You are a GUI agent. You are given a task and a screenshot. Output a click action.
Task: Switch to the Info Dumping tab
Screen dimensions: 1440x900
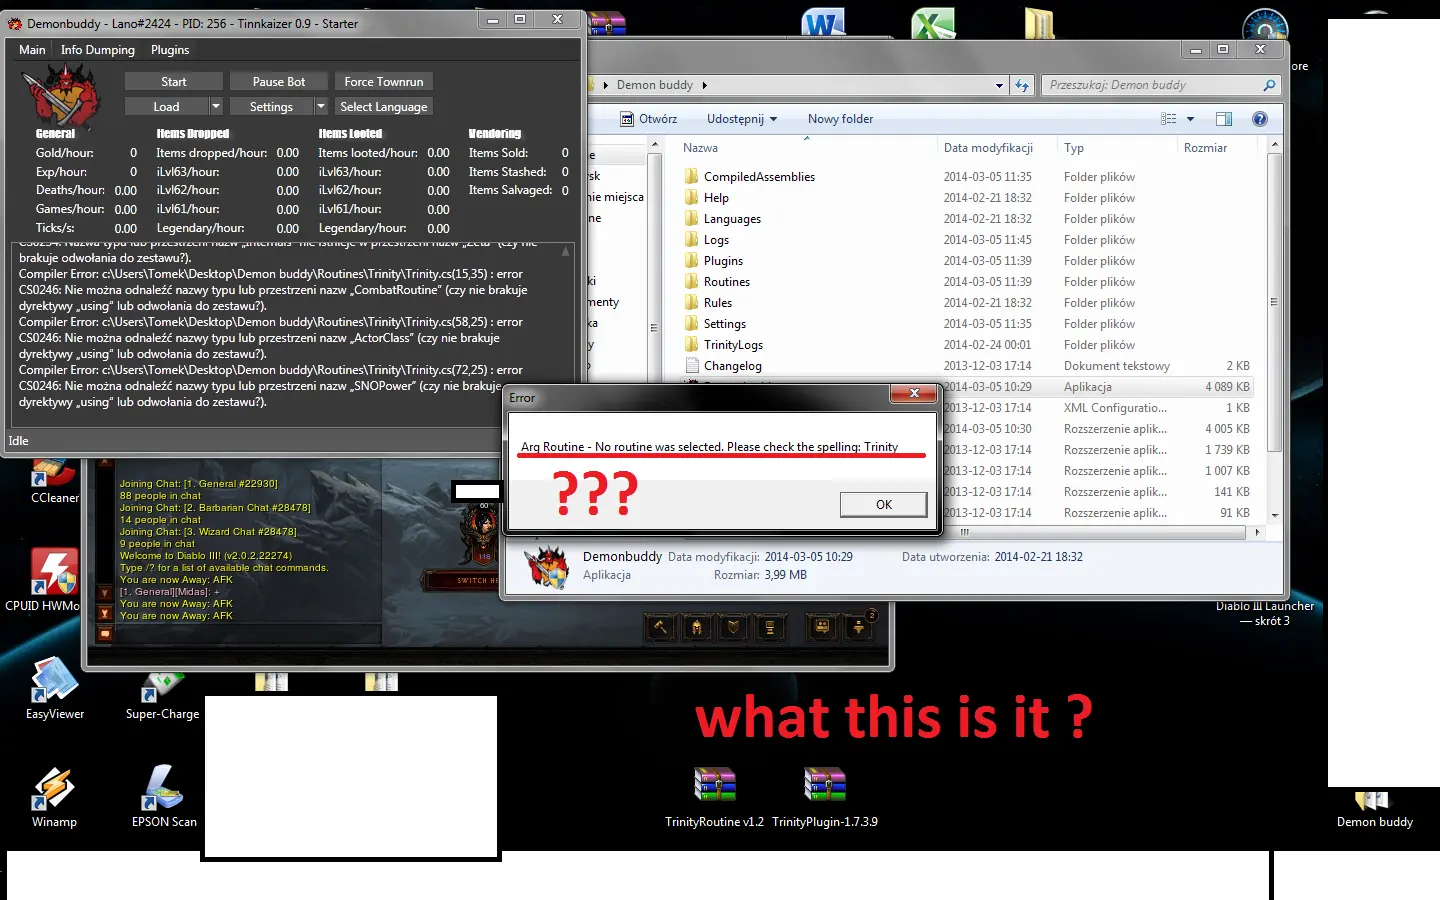(97, 50)
